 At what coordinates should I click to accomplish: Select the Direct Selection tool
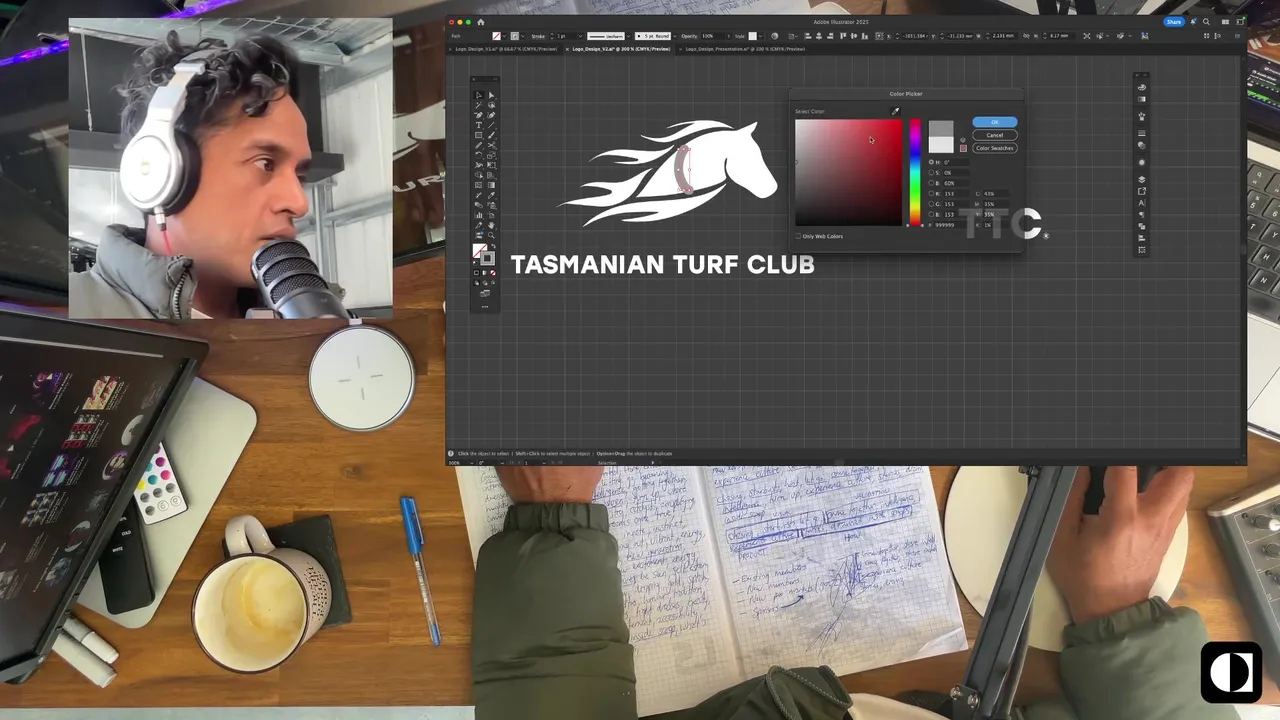pos(490,95)
